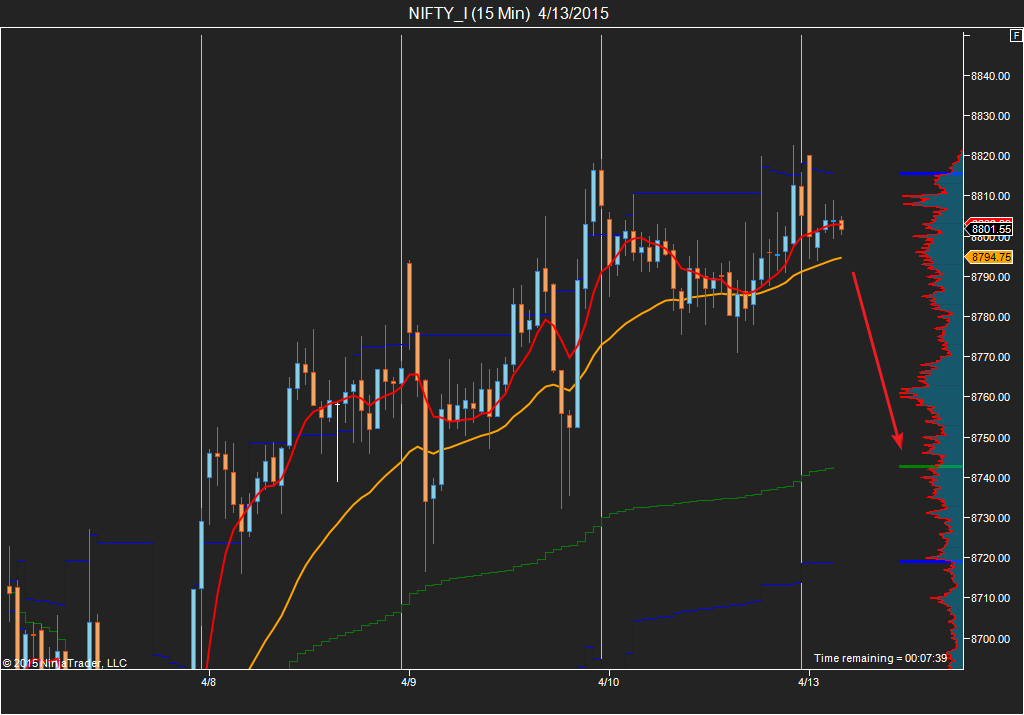The height and width of the screenshot is (715, 1024).
Task: Click the 8760.00 price axis label
Action: pyautogui.click(x=990, y=398)
